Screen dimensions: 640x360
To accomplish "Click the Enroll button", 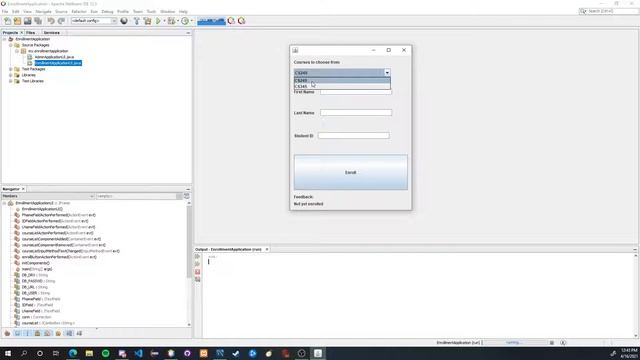I will (x=351, y=172).
